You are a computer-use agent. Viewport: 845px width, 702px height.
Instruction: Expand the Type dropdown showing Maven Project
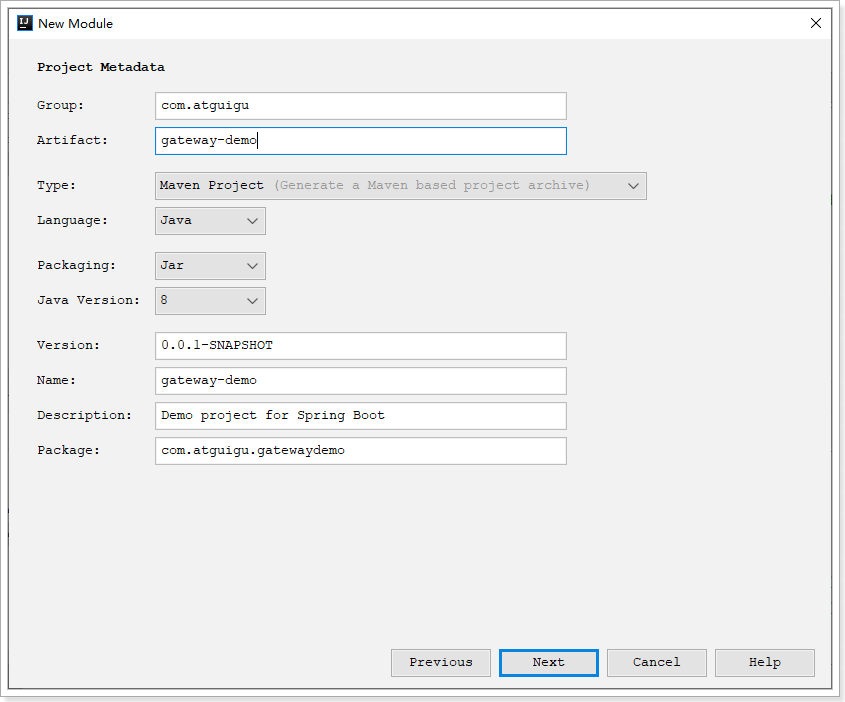[401, 186]
